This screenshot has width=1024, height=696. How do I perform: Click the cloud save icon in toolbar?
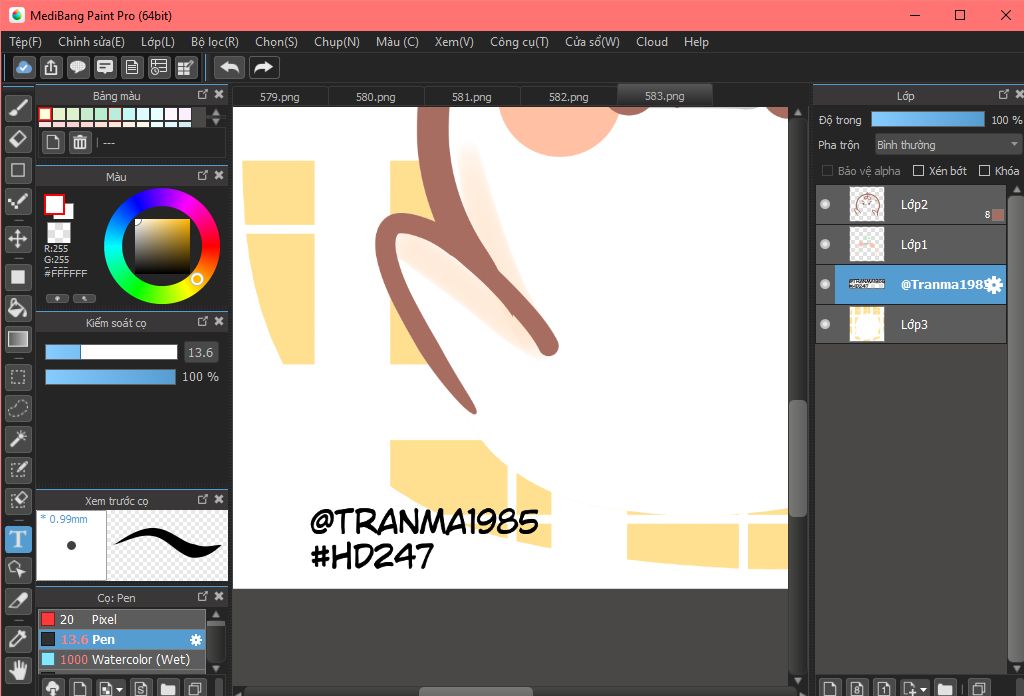click(x=24, y=67)
